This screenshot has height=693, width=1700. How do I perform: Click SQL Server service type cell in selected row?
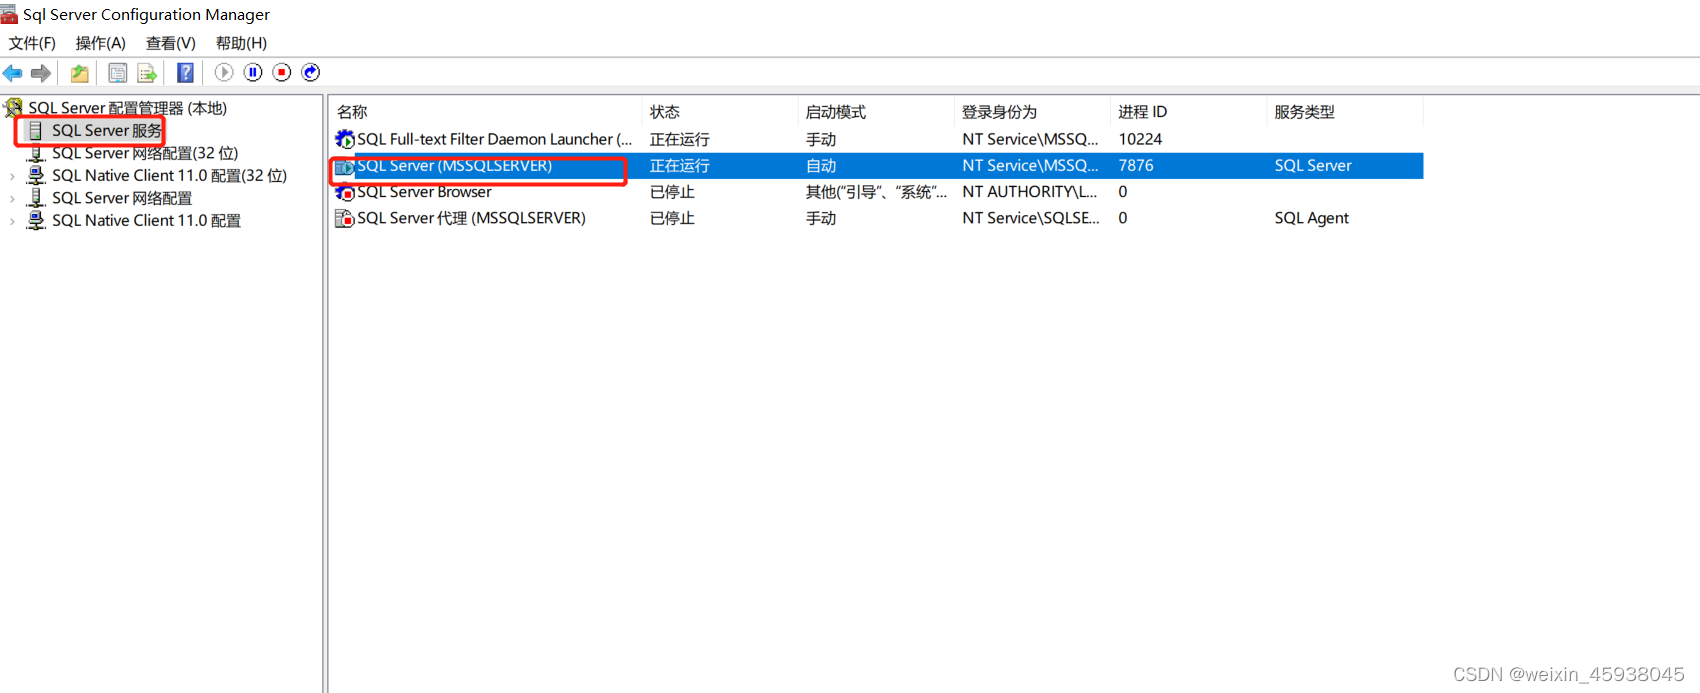click(x=1313, y=166)
